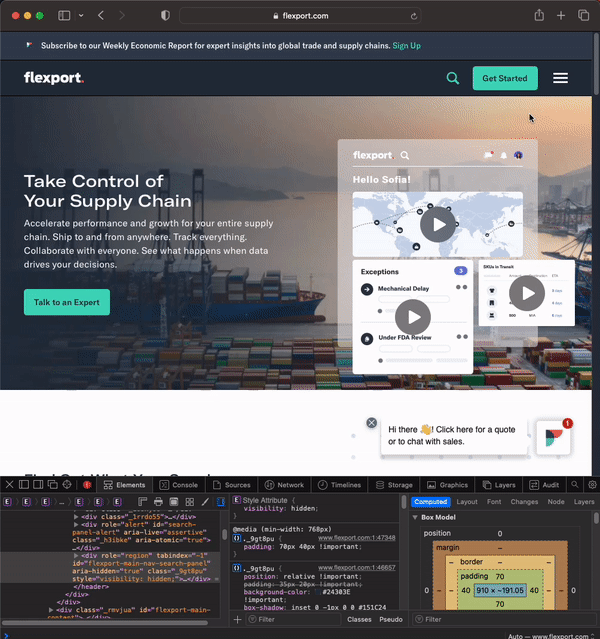
Task: Click Talk to an Expert button
Action: tap(67, 302)
